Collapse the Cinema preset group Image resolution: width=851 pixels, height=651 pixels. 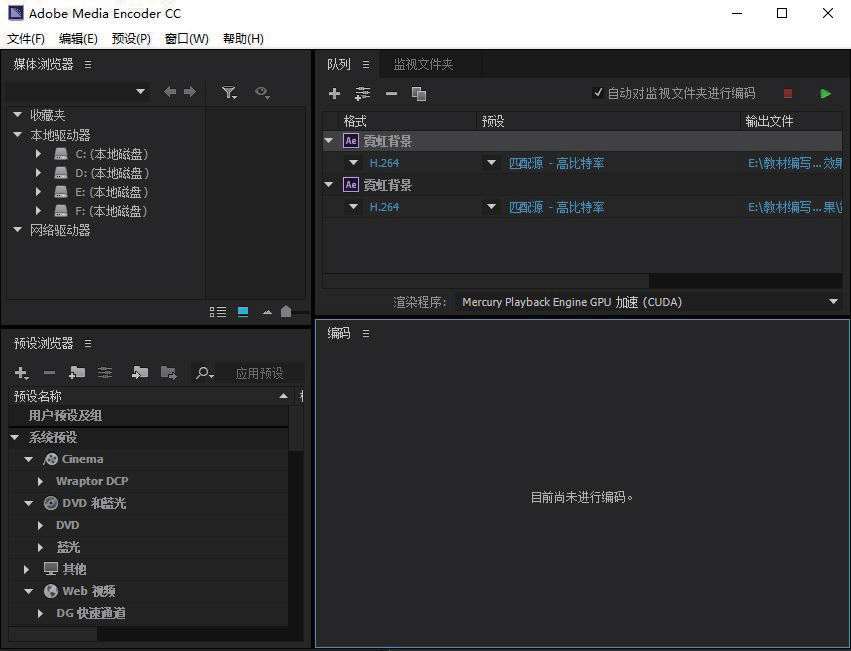click(x=29, y=459)
